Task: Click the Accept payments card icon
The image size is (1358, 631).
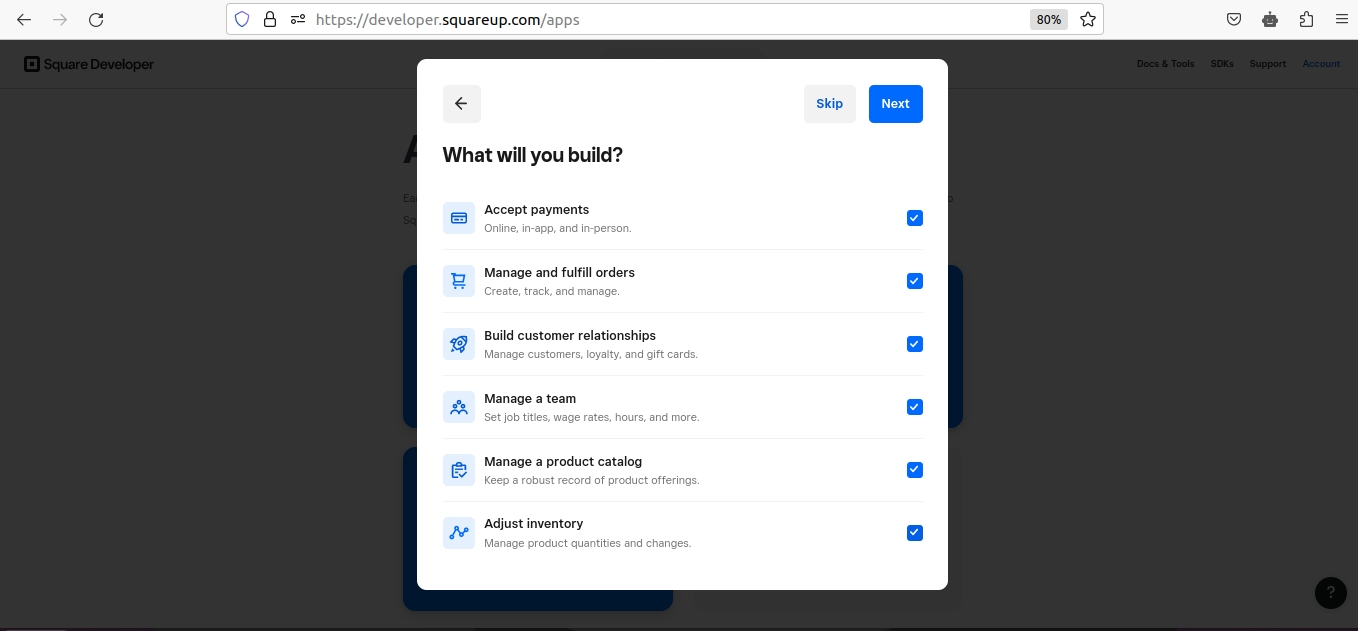Action: tap(459, 218)
